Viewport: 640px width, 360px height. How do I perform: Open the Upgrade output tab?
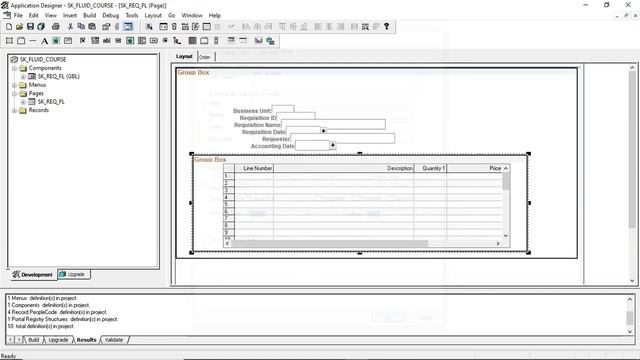pos(58,340)
